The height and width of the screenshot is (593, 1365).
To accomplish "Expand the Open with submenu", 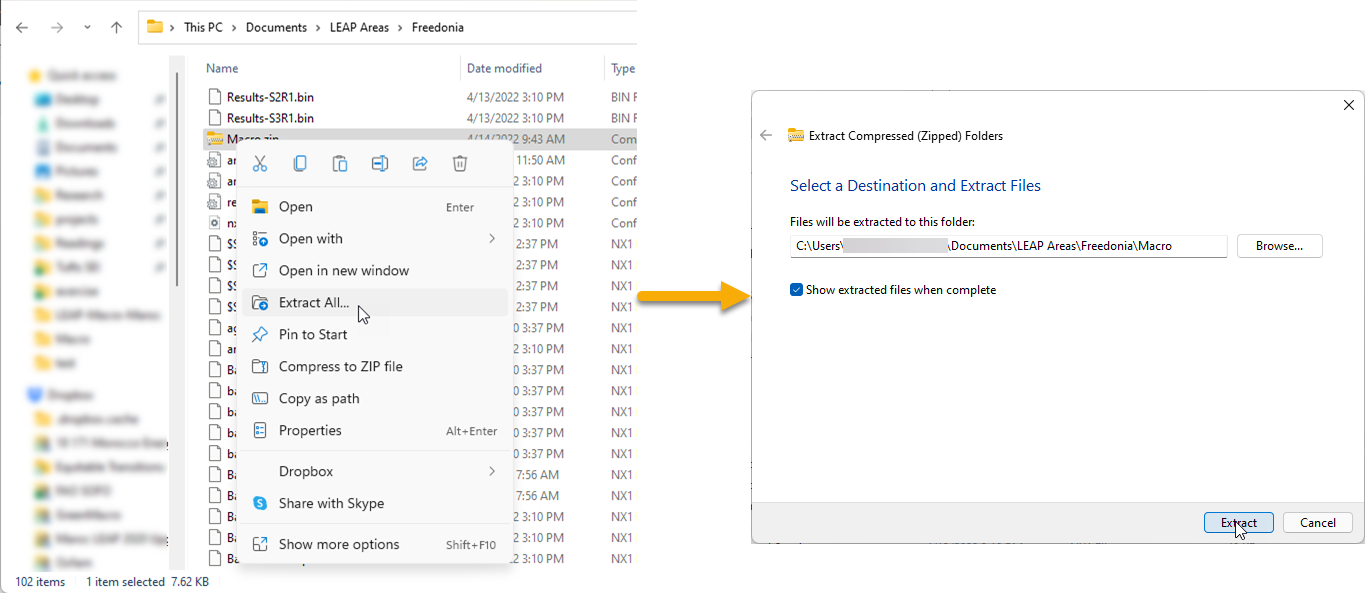I will tap(491, 239).
